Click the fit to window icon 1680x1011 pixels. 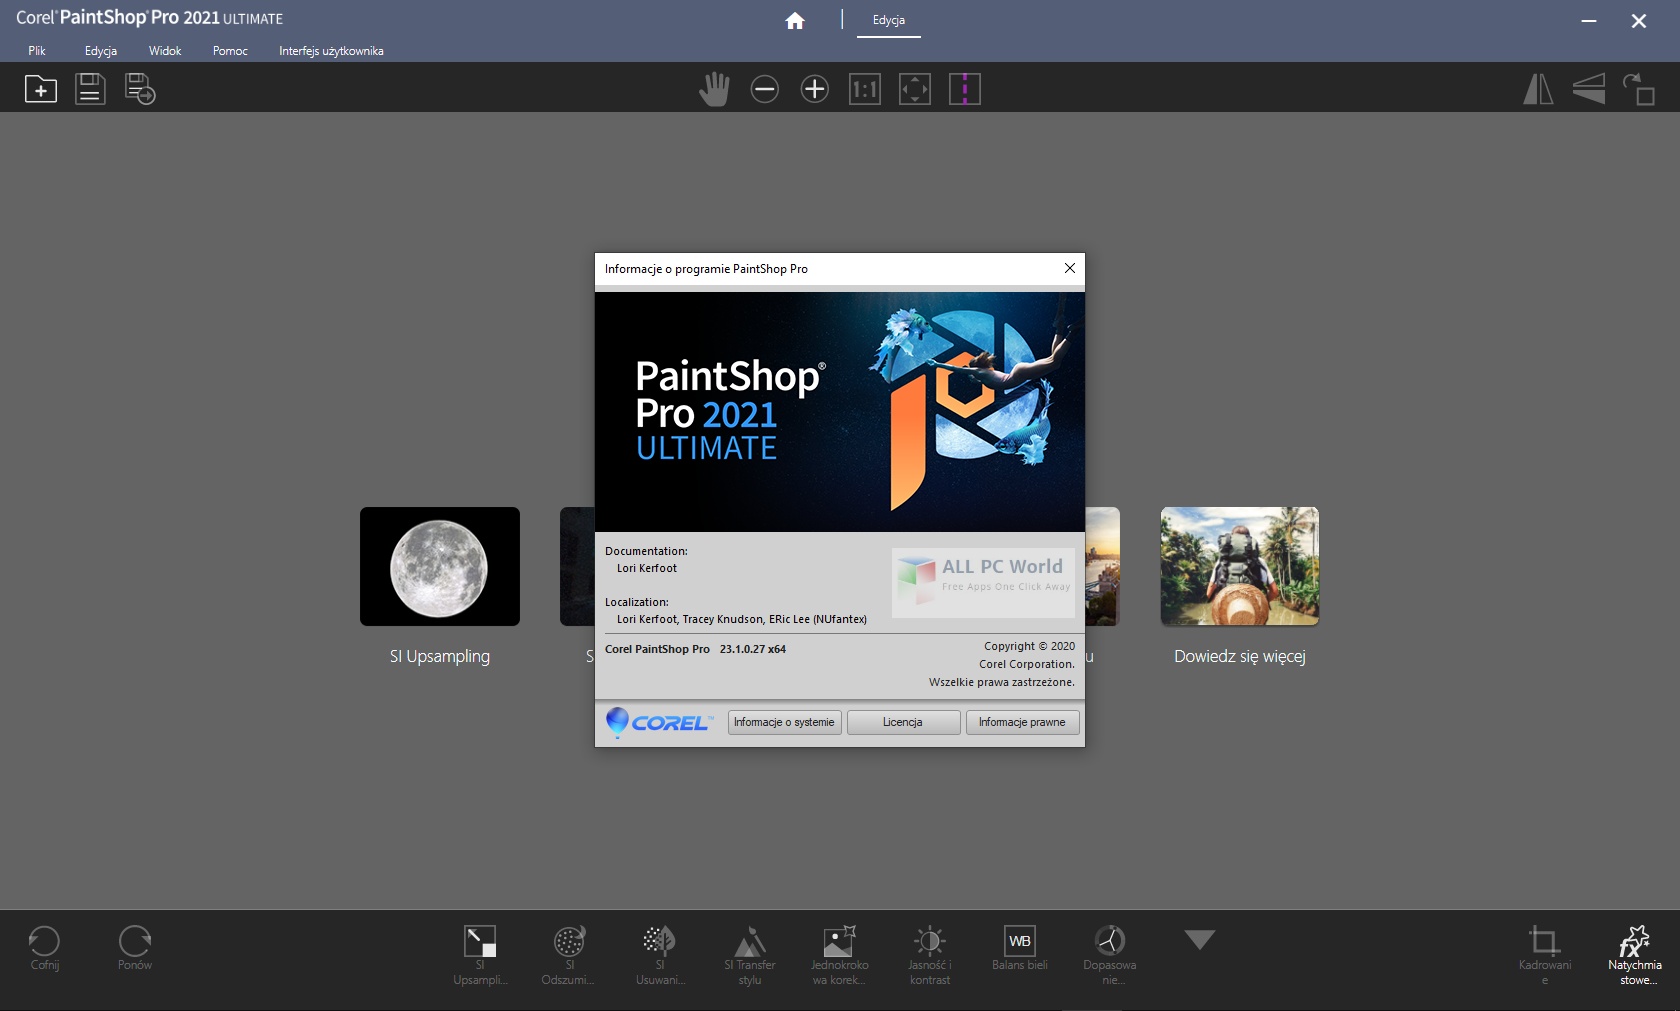tap(915, 89)
